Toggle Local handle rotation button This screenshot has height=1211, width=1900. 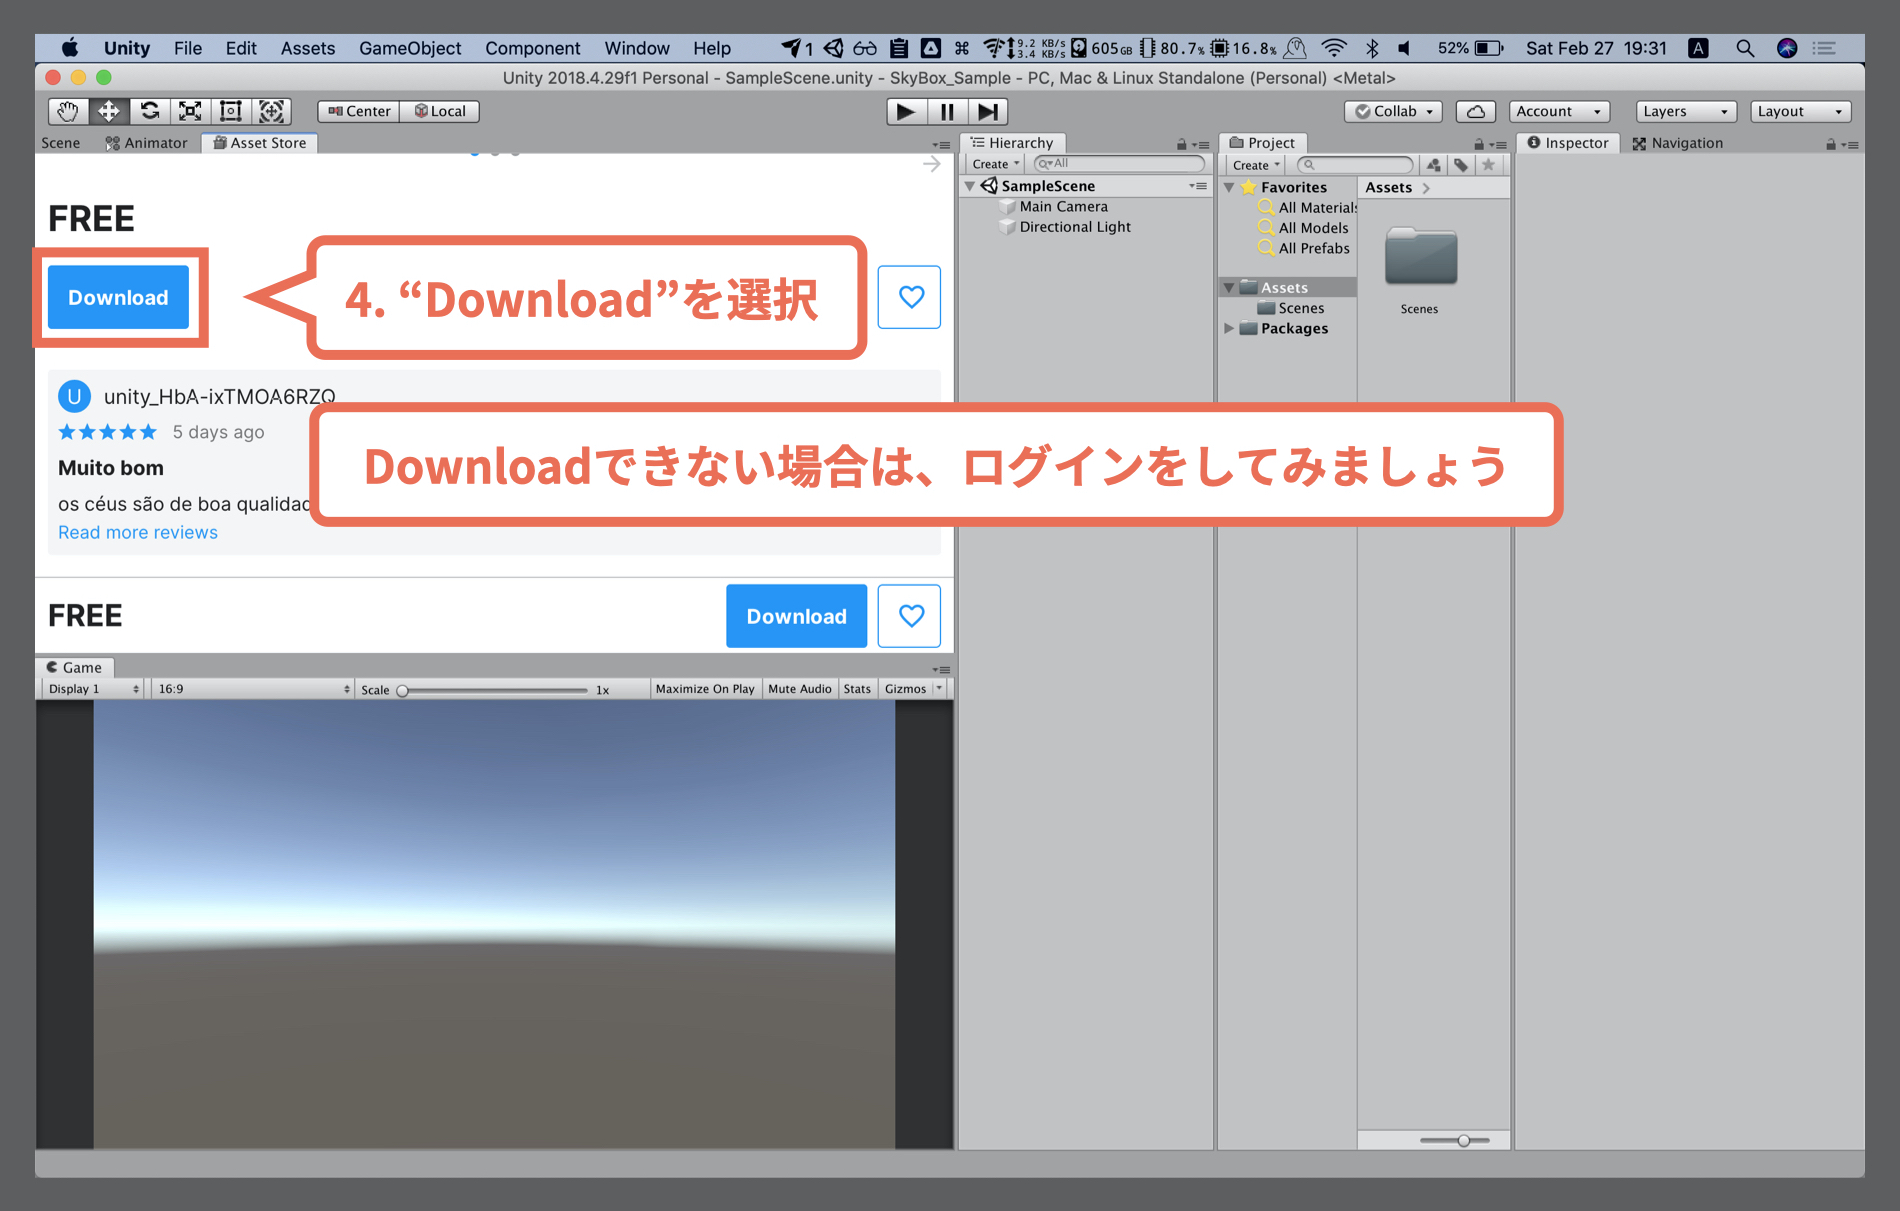click(x=440, y=111)
